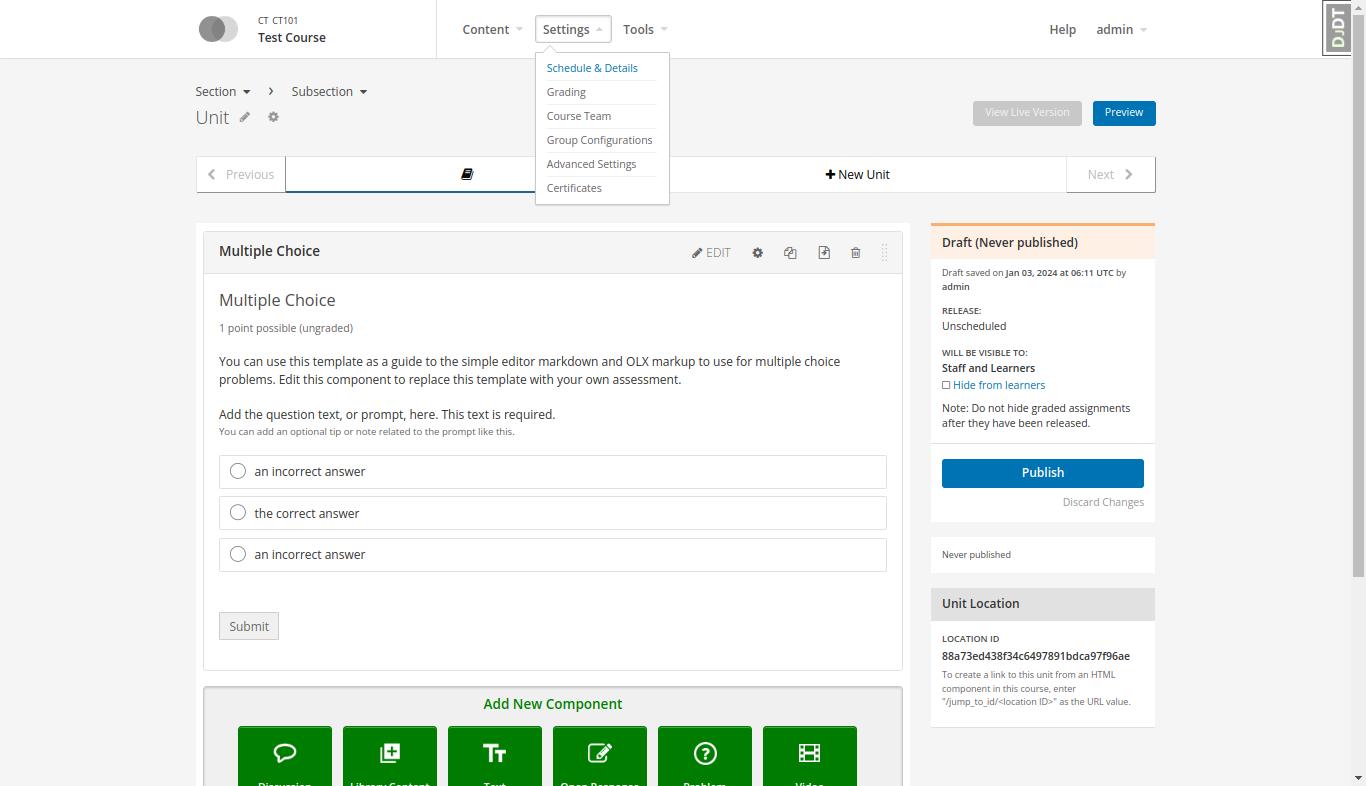Click View Live Version button
The height and width of the screenshot is (786, 1366).
1027,113
